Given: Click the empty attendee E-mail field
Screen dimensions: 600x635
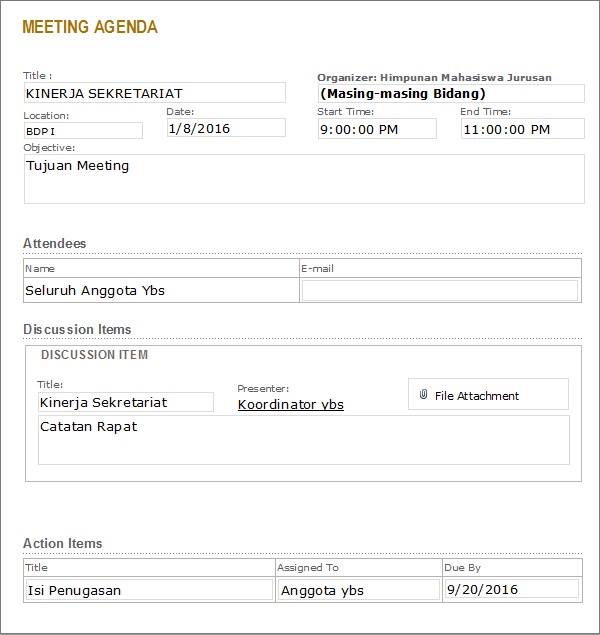Looking at the screenshot, I should pos(440,291).
